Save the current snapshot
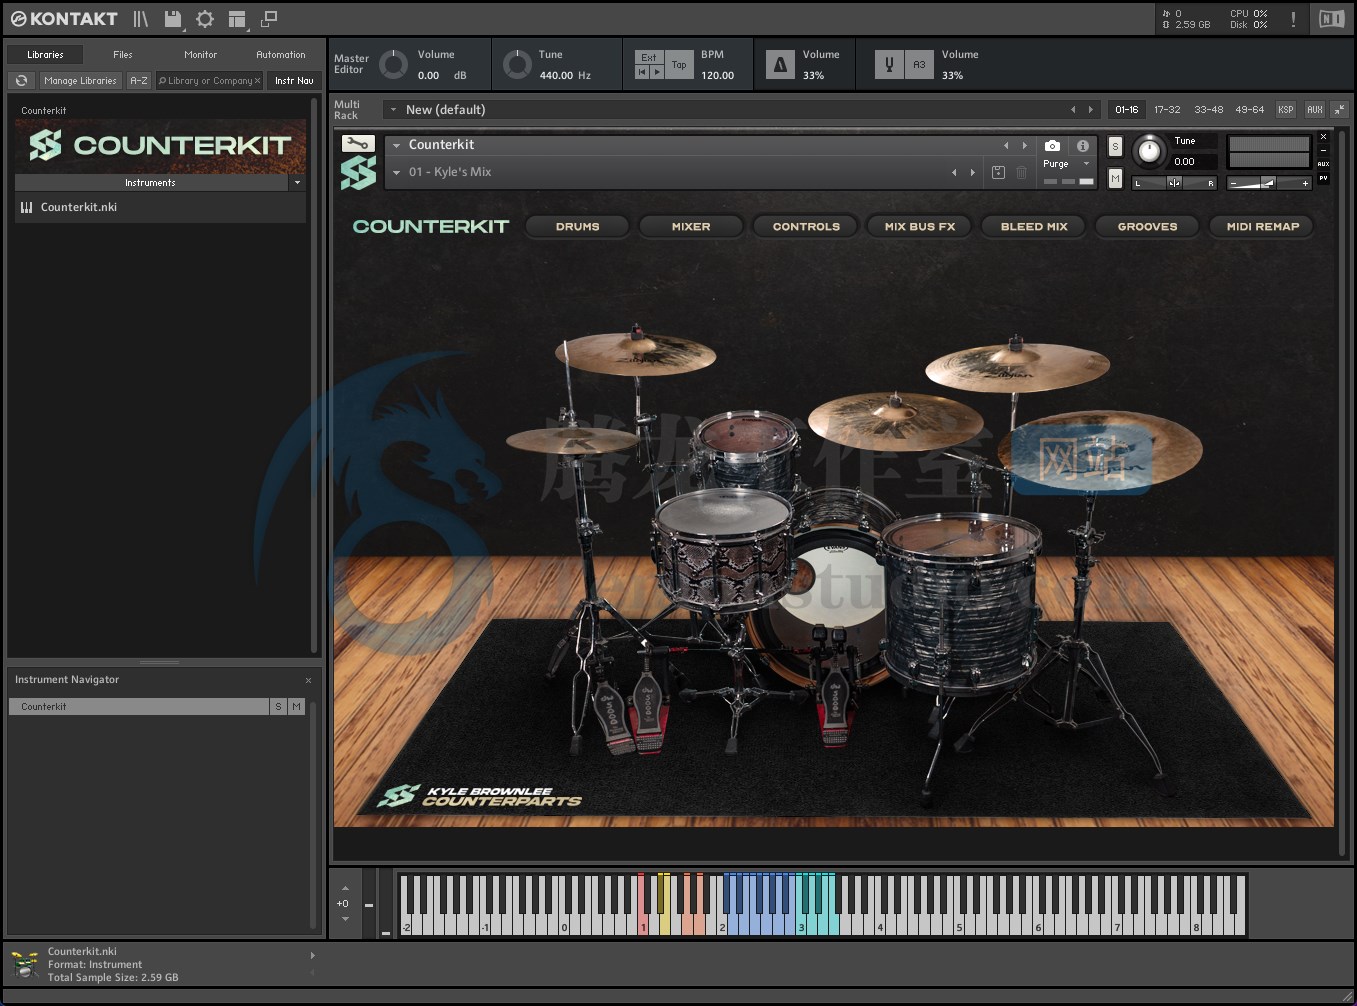The height and width of the screenshot is (1006, 1357). point(998,172)
